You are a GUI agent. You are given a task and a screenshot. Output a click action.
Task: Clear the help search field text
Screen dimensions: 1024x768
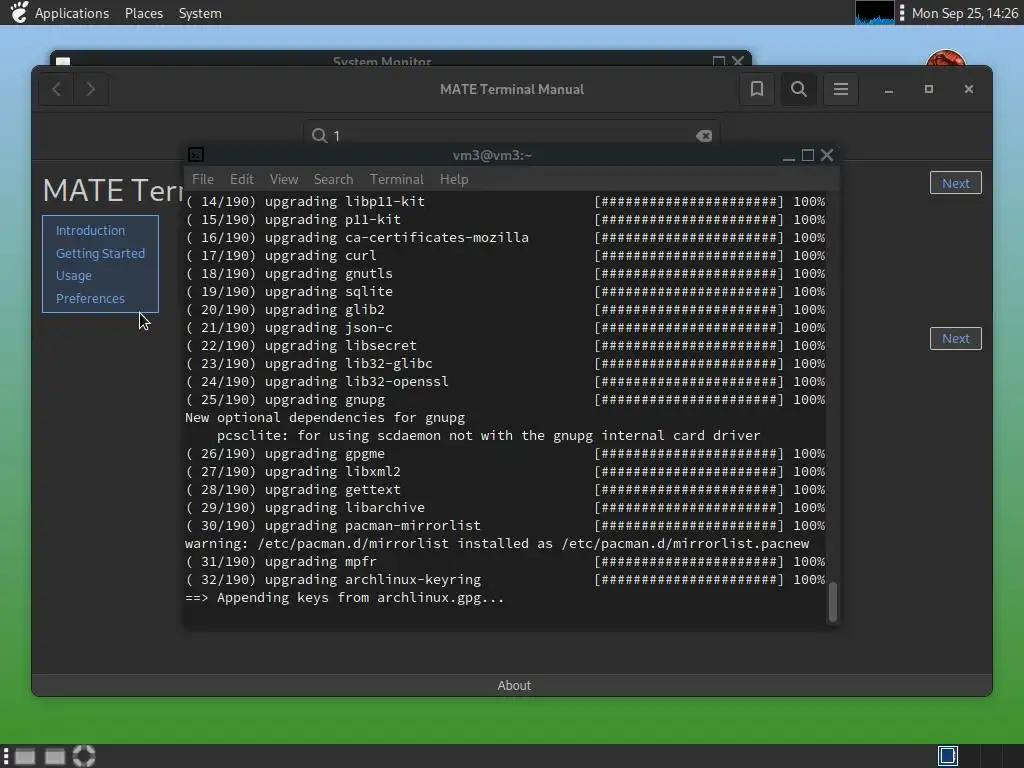[704, 136]
